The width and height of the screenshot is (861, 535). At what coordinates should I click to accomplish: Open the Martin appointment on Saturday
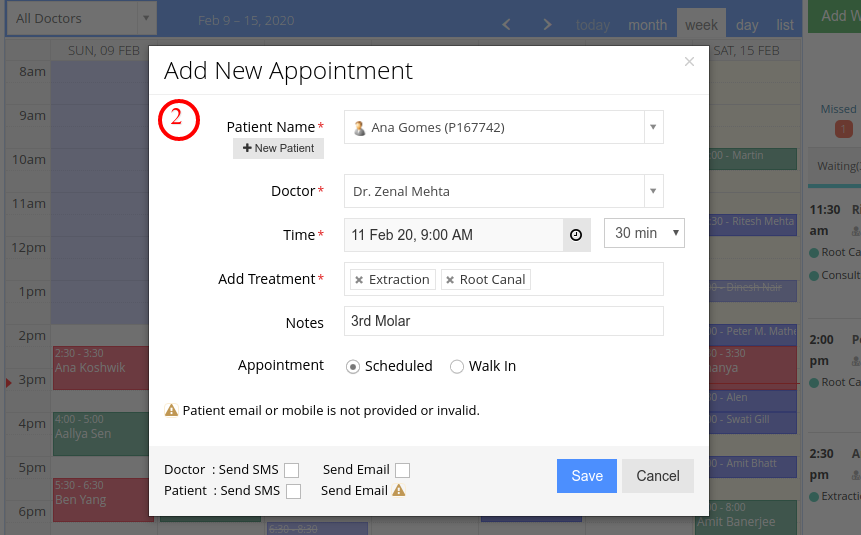753,159
